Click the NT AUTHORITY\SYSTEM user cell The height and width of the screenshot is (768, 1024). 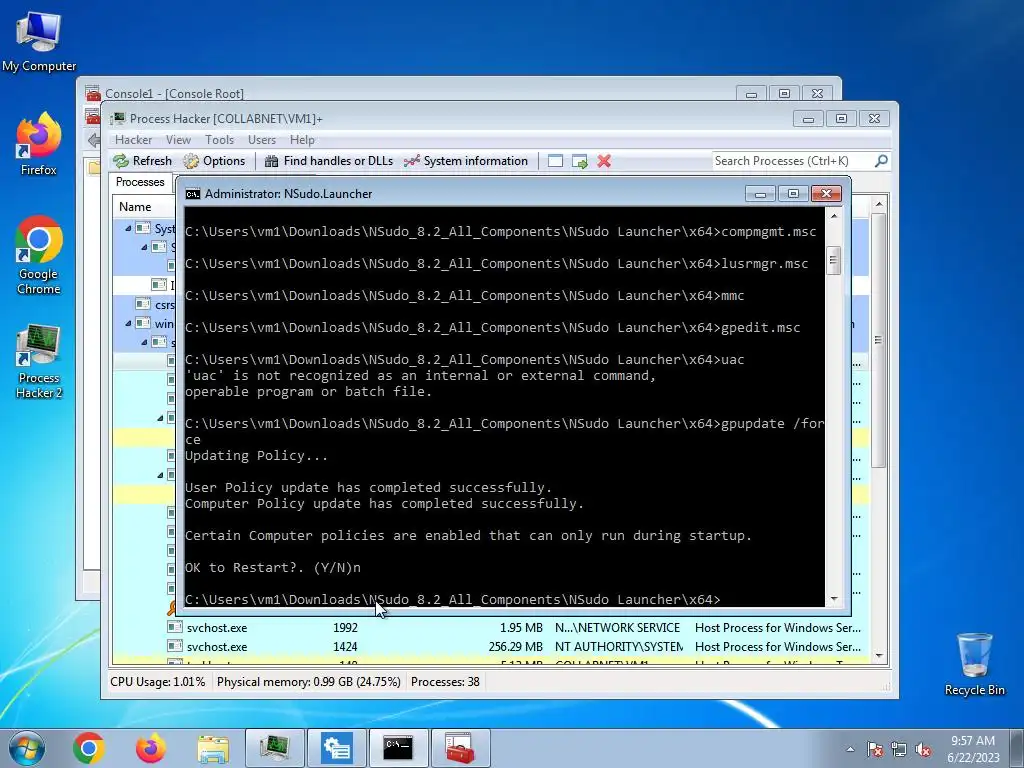pos(619,647)
